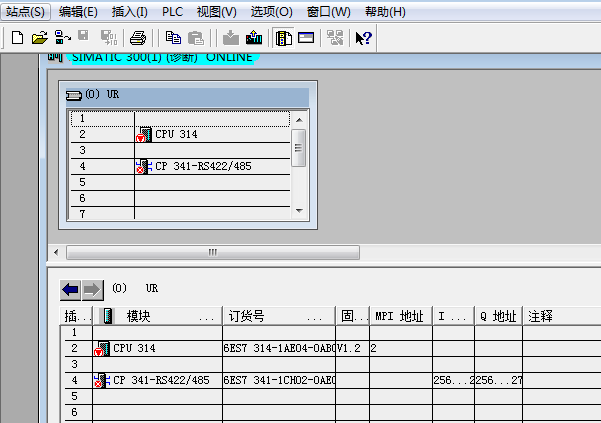The width and height of the screenshot is (601, 423).
Task: Click the greyed Save and Compile icon
Action: pyautogui.click(x=109, y=38)
